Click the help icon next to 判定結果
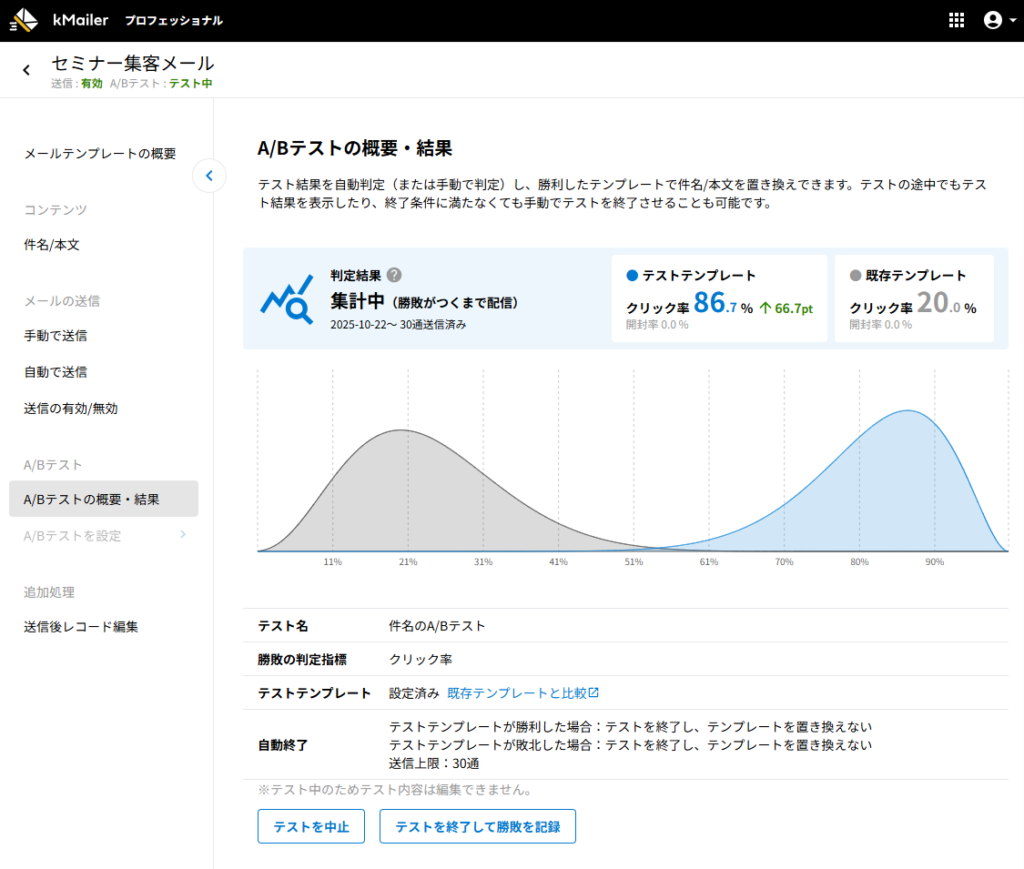1024x869 pixels. 394,276
